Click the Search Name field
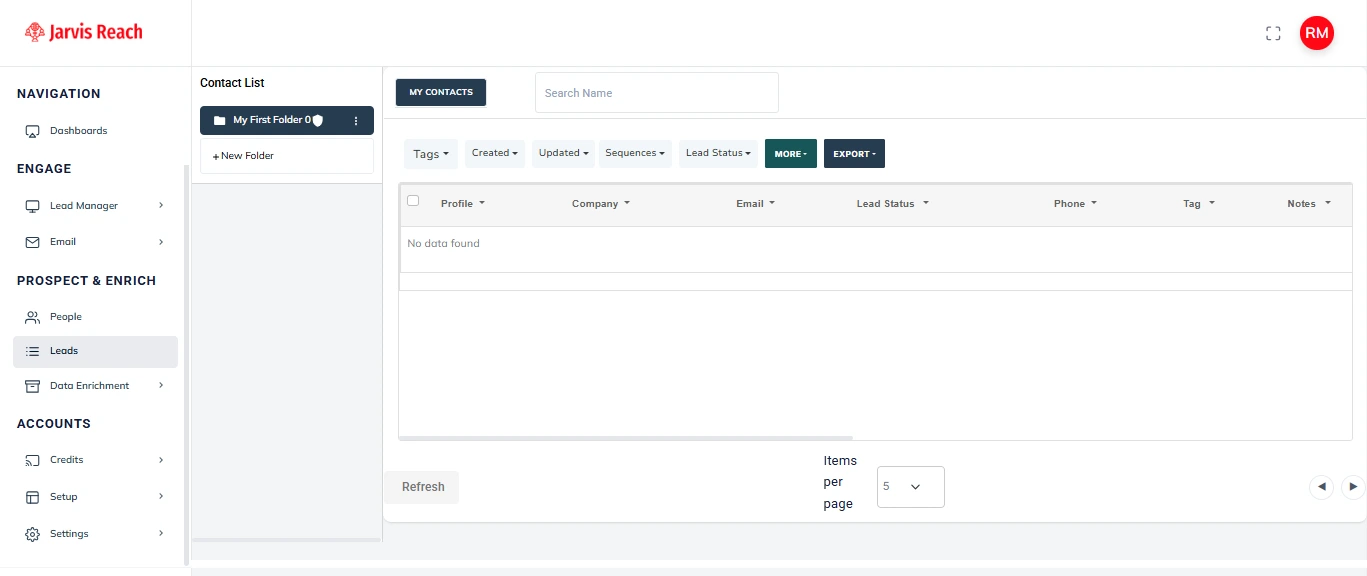Screen dimensions: 1367x576 (657, 93)
